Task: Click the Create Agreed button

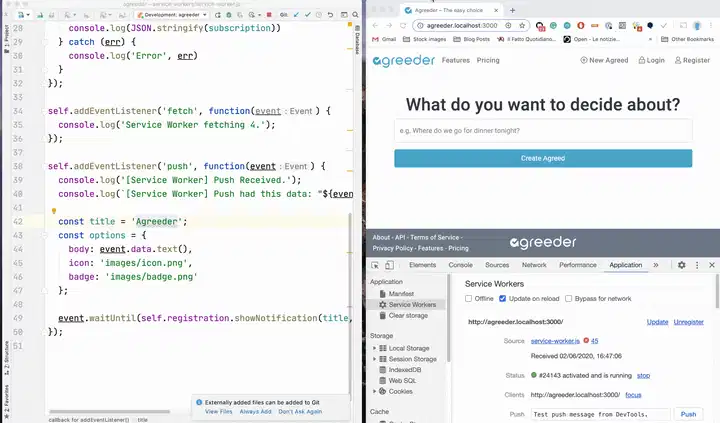Action: click(x=543, y=158)
